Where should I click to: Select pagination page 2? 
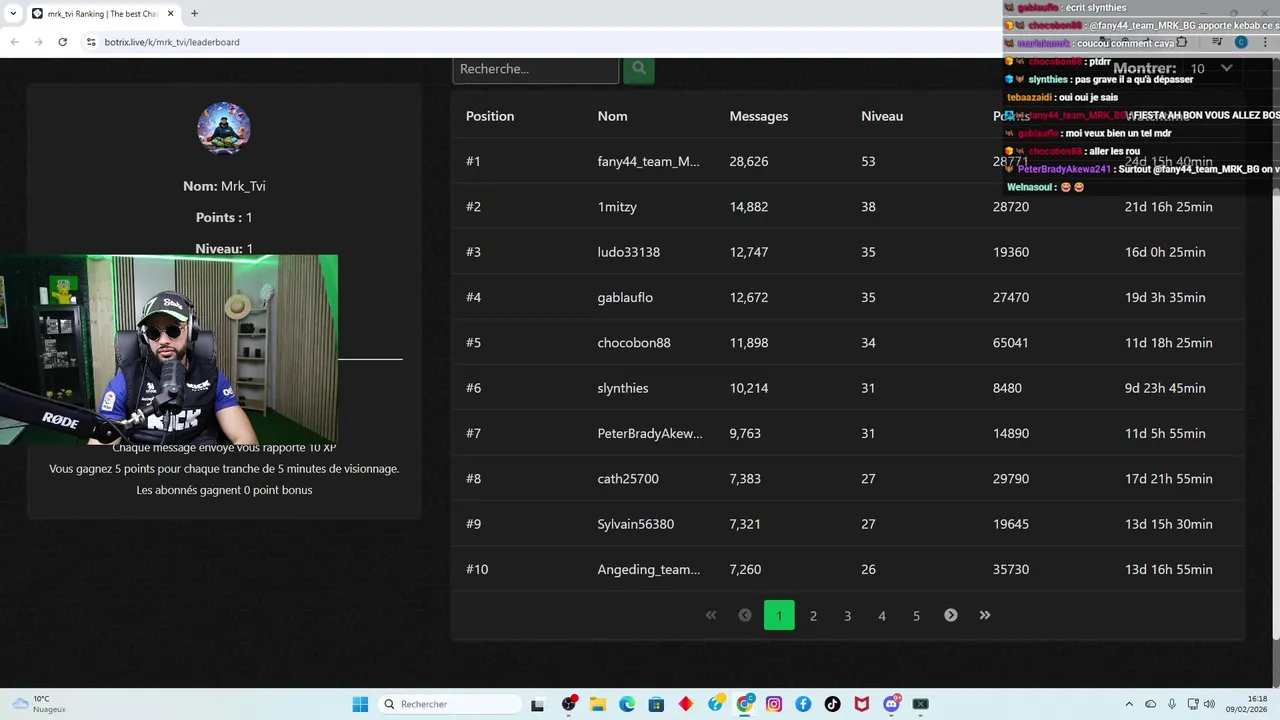813,615
